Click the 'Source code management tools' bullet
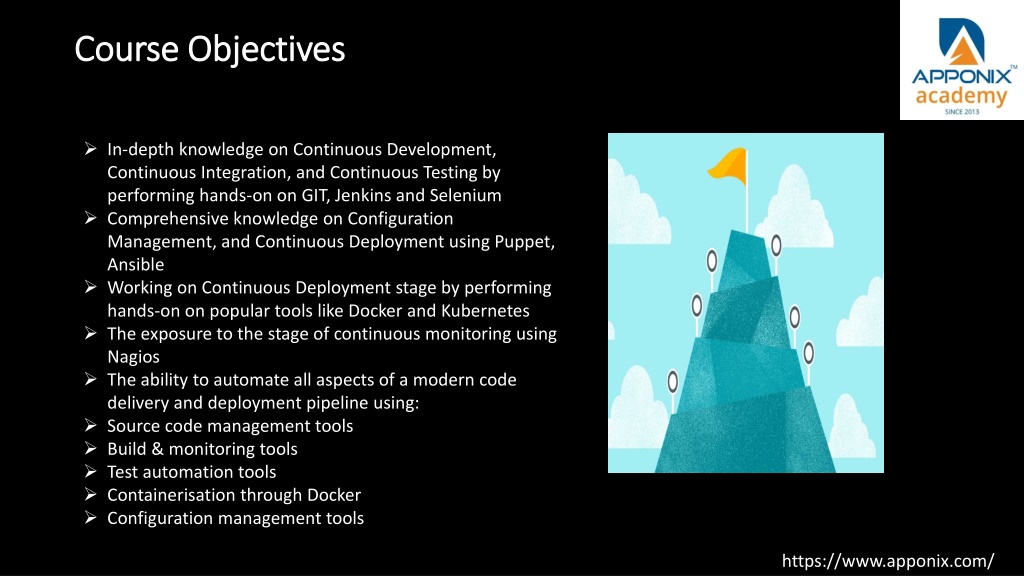The height and width of the screenshot is (576, 1024). pos(230,426)
